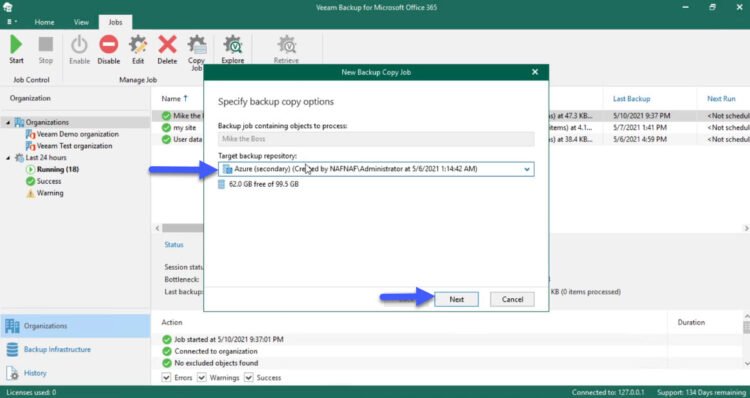Switch to the View tab
Viewport: 750px width, 398px height.
point(81,22)
